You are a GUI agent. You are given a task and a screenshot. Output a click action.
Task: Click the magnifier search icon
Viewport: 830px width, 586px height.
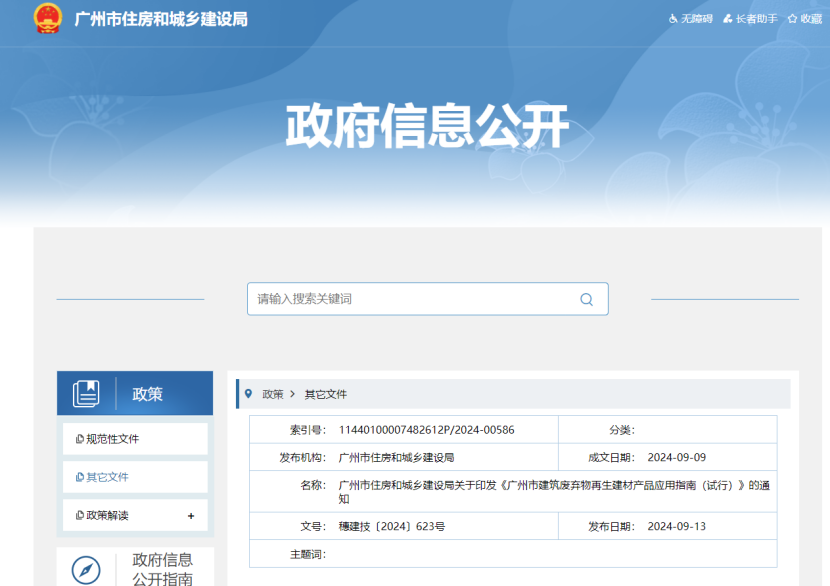click(587, 299)
